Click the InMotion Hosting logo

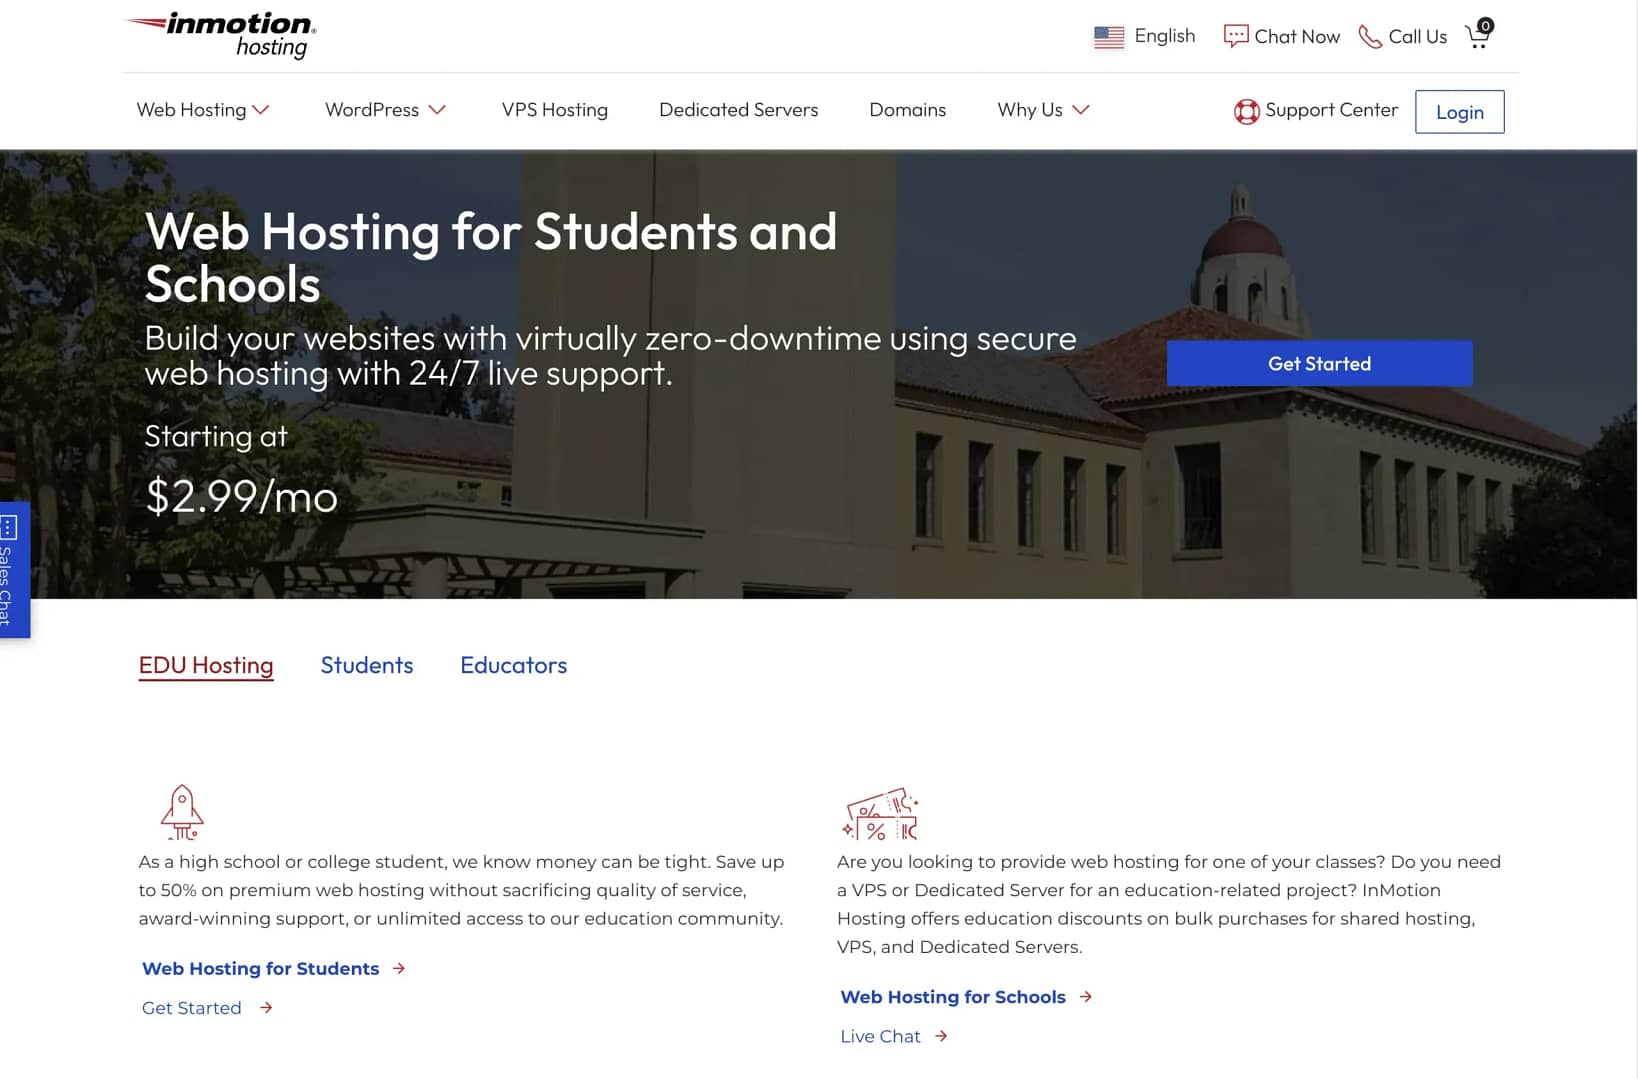click(x=220, y=35)
